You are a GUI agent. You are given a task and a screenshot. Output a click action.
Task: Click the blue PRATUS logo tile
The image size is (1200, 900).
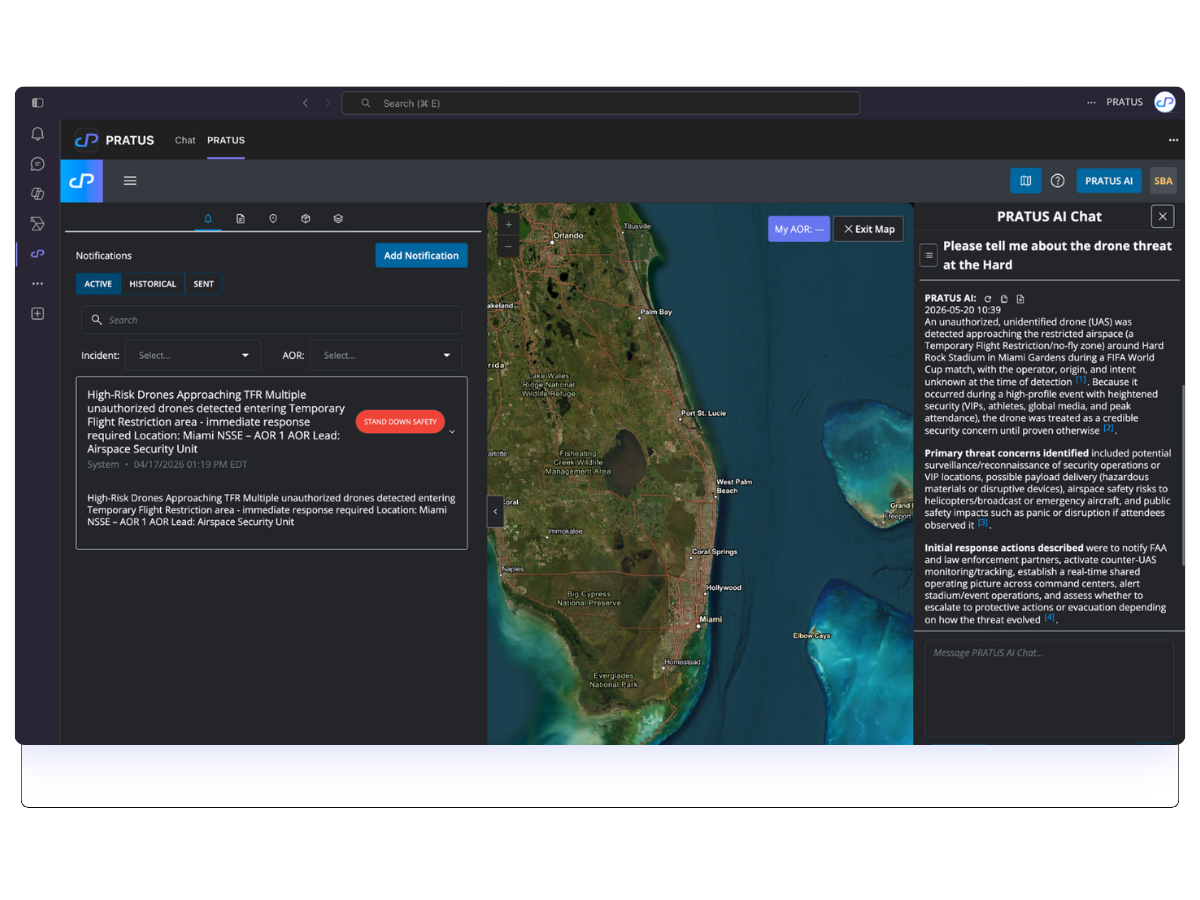[x=82, y=181]
